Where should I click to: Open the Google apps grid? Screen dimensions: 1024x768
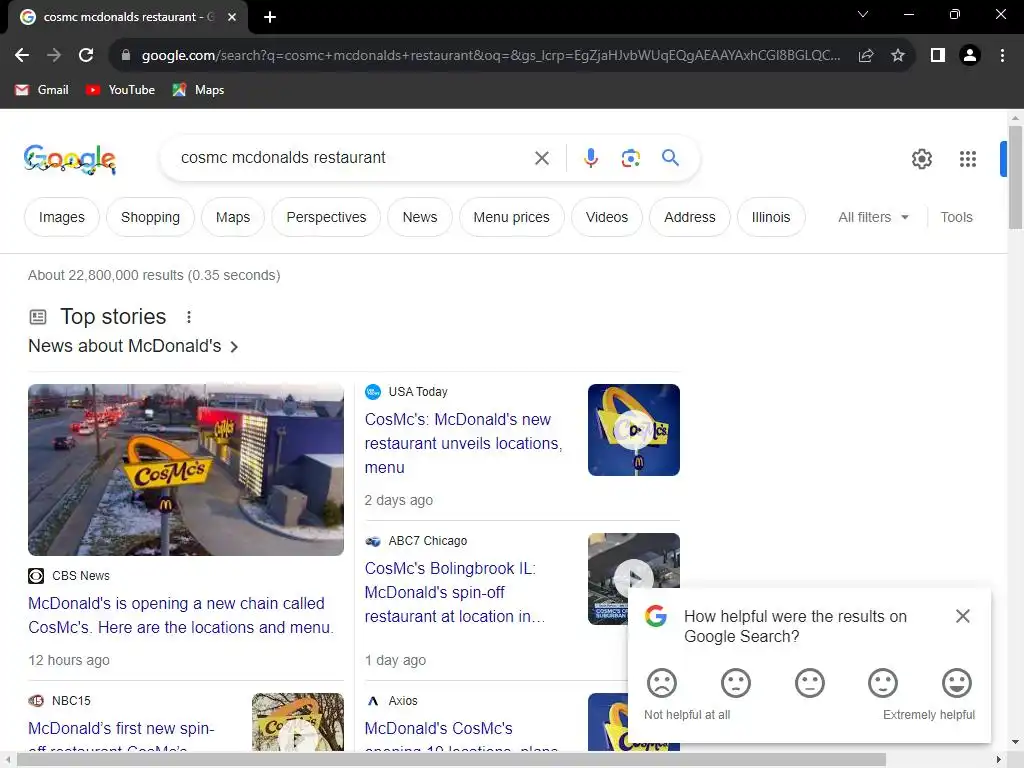coord(968,159)
